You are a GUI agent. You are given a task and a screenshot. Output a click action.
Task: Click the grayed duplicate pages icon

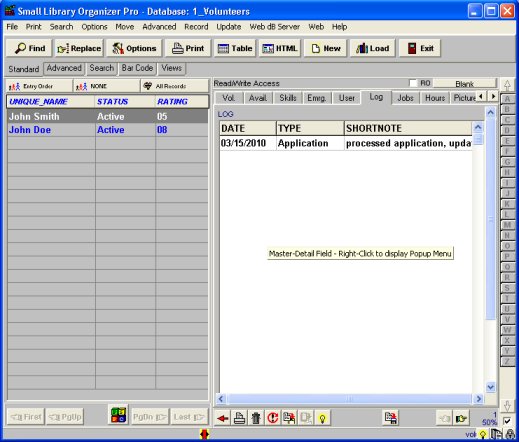coord(306,418)
